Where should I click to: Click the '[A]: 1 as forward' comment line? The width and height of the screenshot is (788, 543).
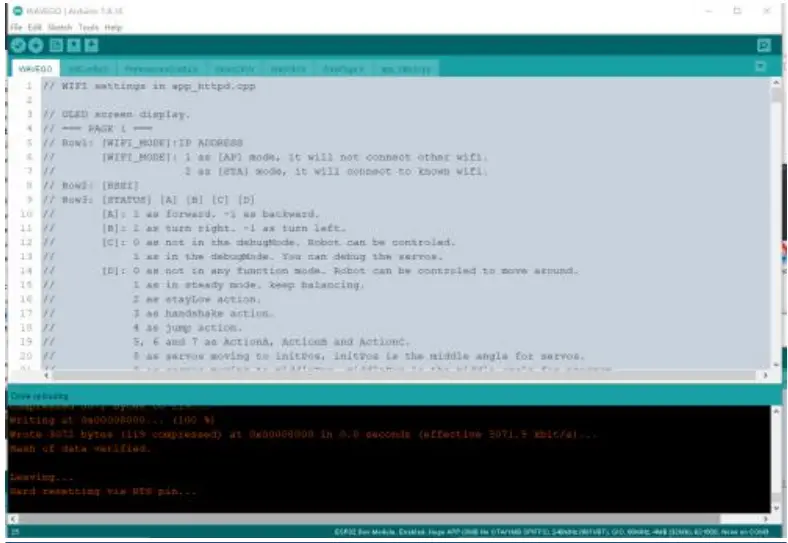click(x=181, y=214)
